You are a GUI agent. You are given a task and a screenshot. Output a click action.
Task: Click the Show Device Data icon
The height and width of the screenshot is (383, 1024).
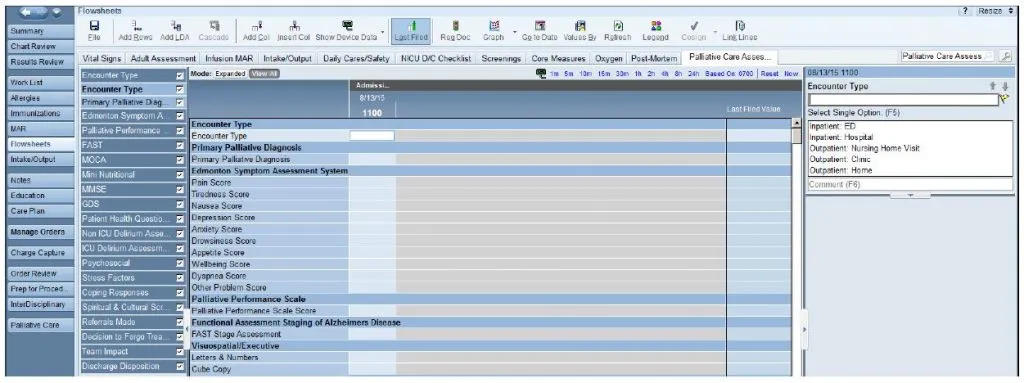coord(347,26)
